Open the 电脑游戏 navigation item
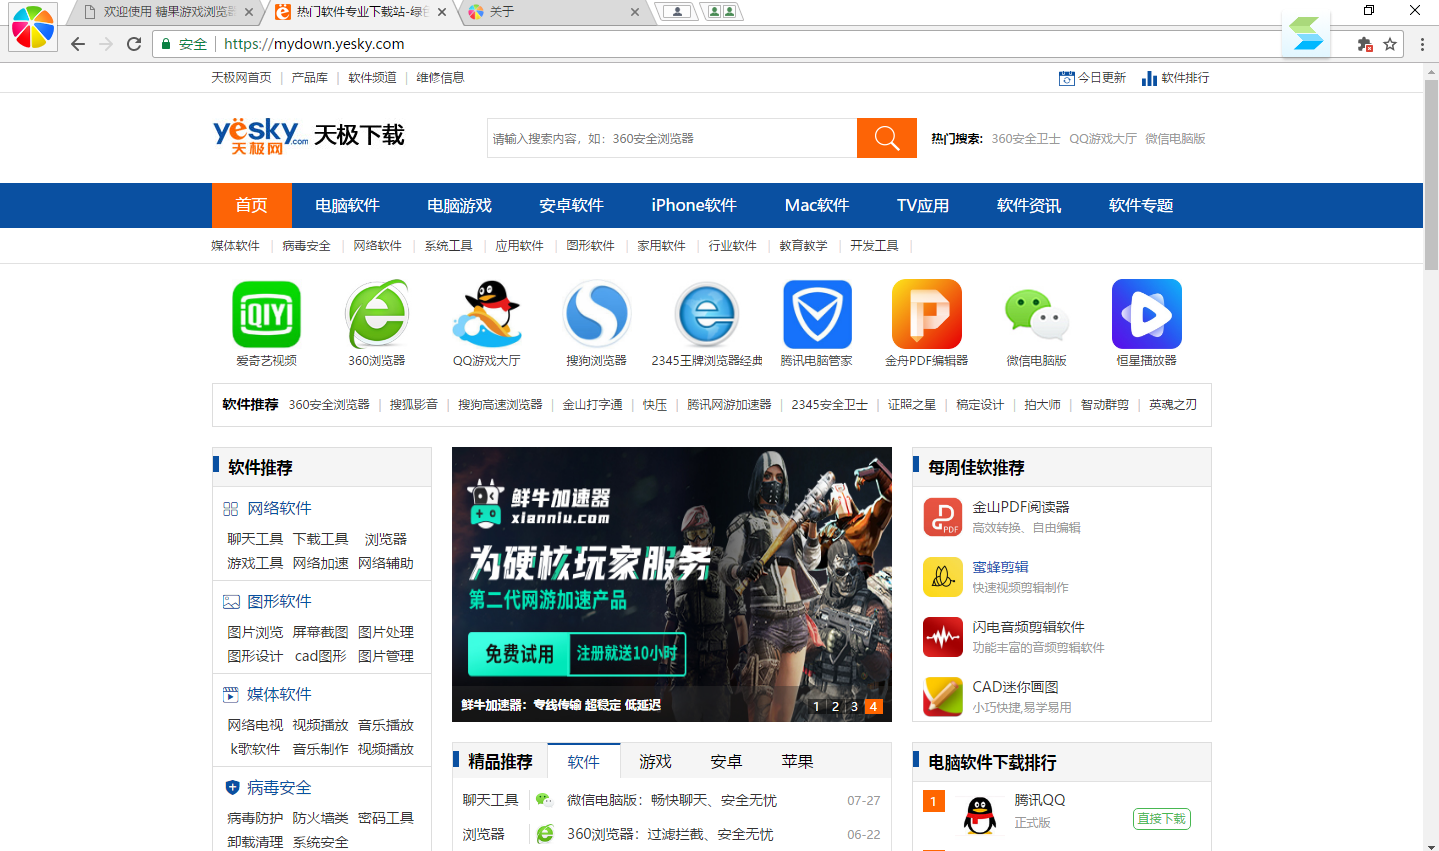The height and width of the screenshot is (851, 1439). (x=459, y=205)
